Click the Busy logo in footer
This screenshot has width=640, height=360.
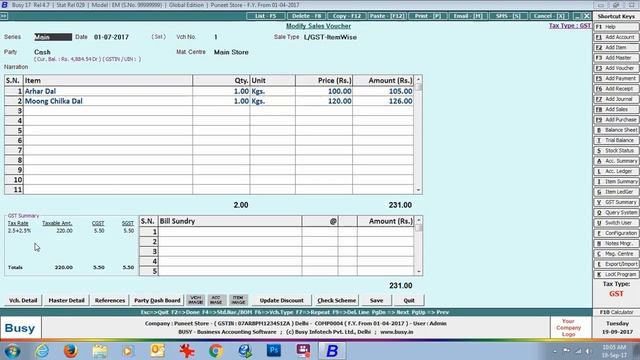20,328
